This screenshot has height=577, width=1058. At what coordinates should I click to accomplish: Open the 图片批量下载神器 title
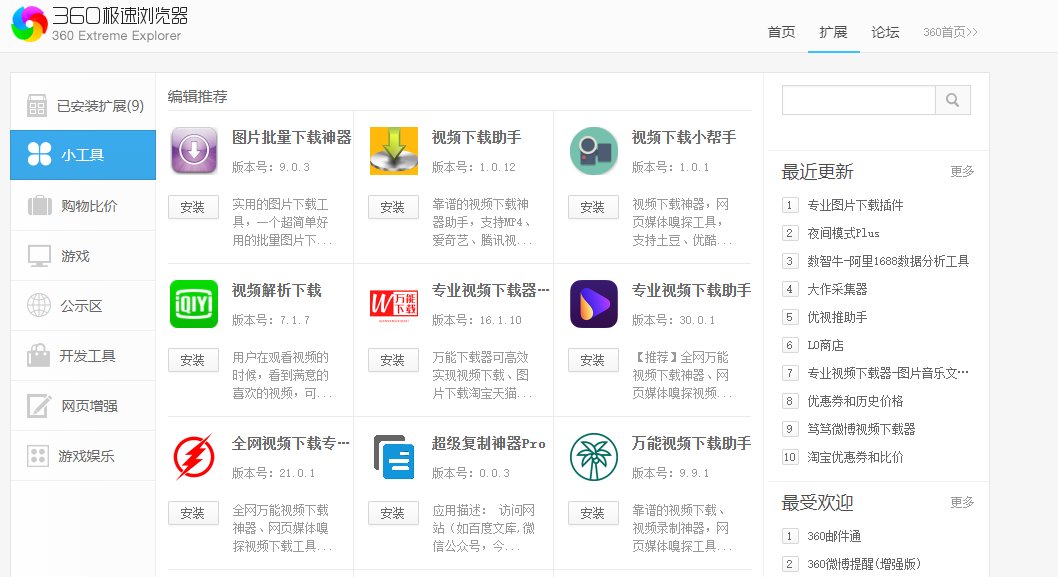coord(291,138)
